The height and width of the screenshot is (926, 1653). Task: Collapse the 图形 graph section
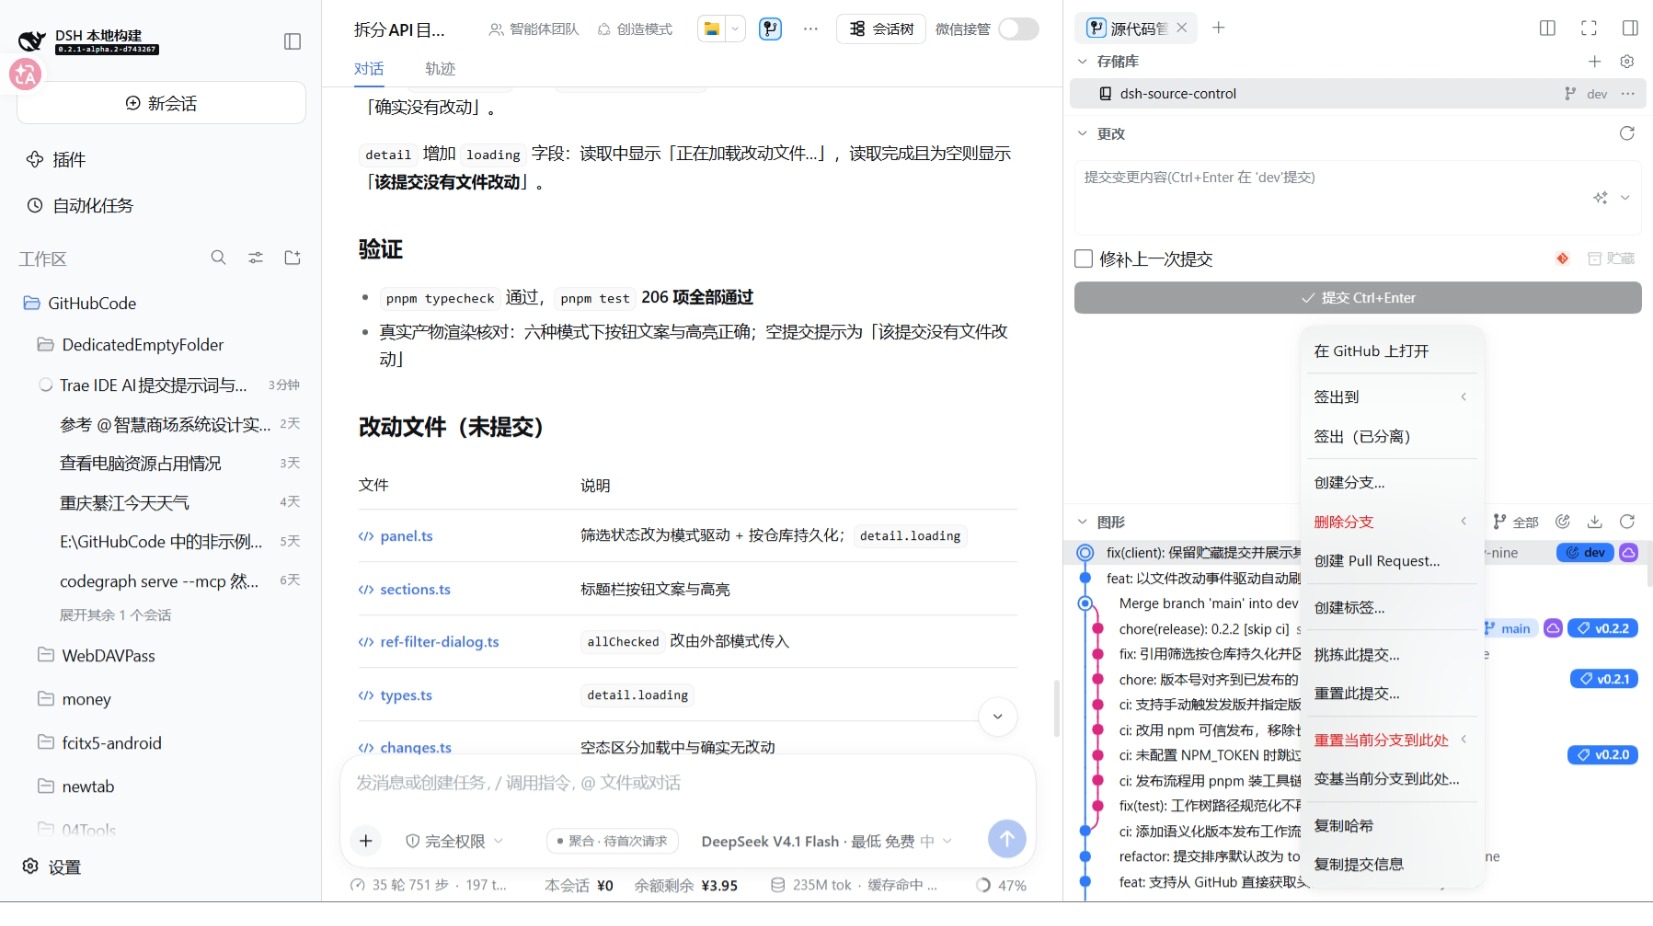point(1082,522)
